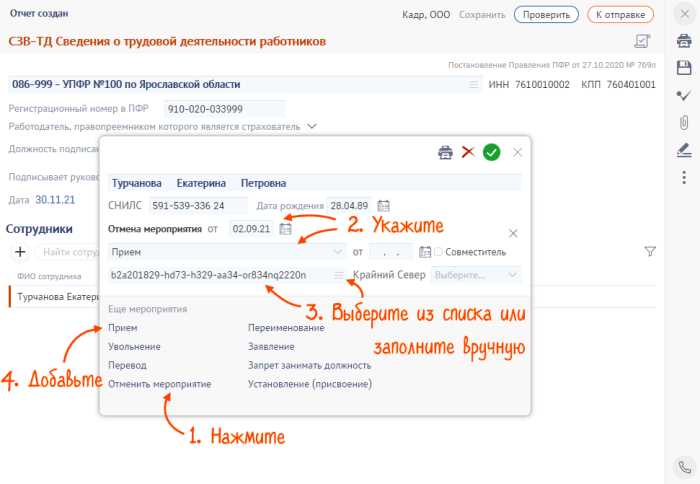Add an Увольнение event

click(134, 346)
